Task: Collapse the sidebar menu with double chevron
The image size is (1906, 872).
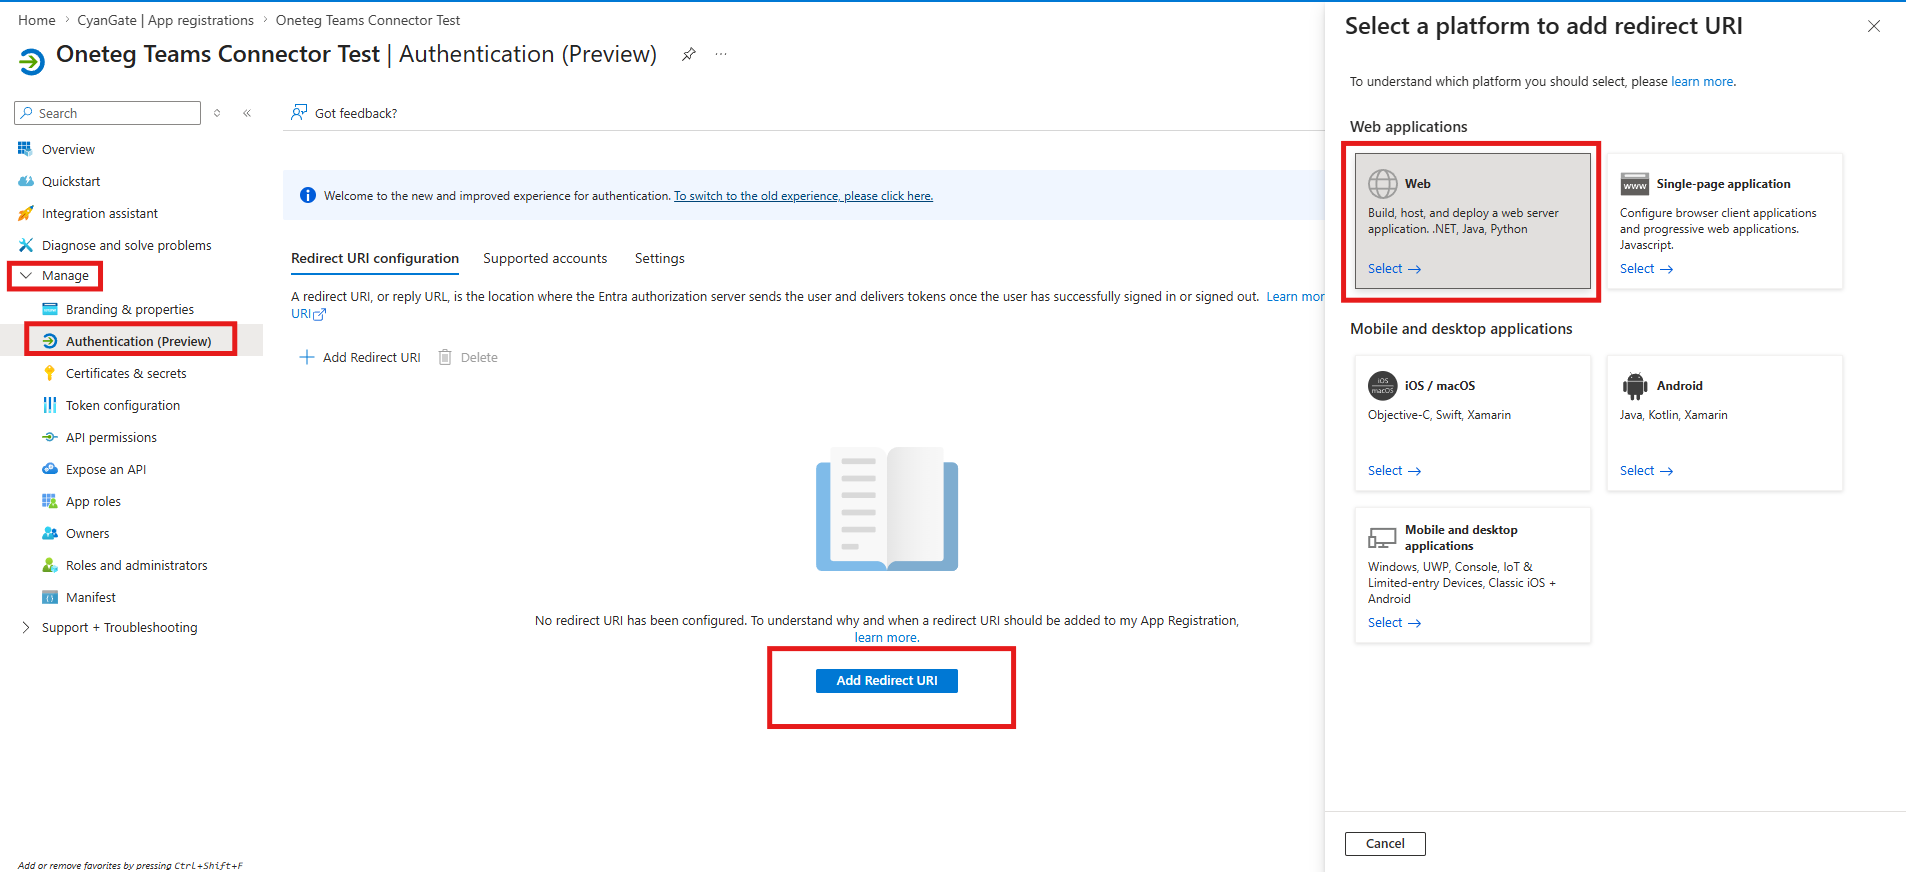Action: pos(247,113)
